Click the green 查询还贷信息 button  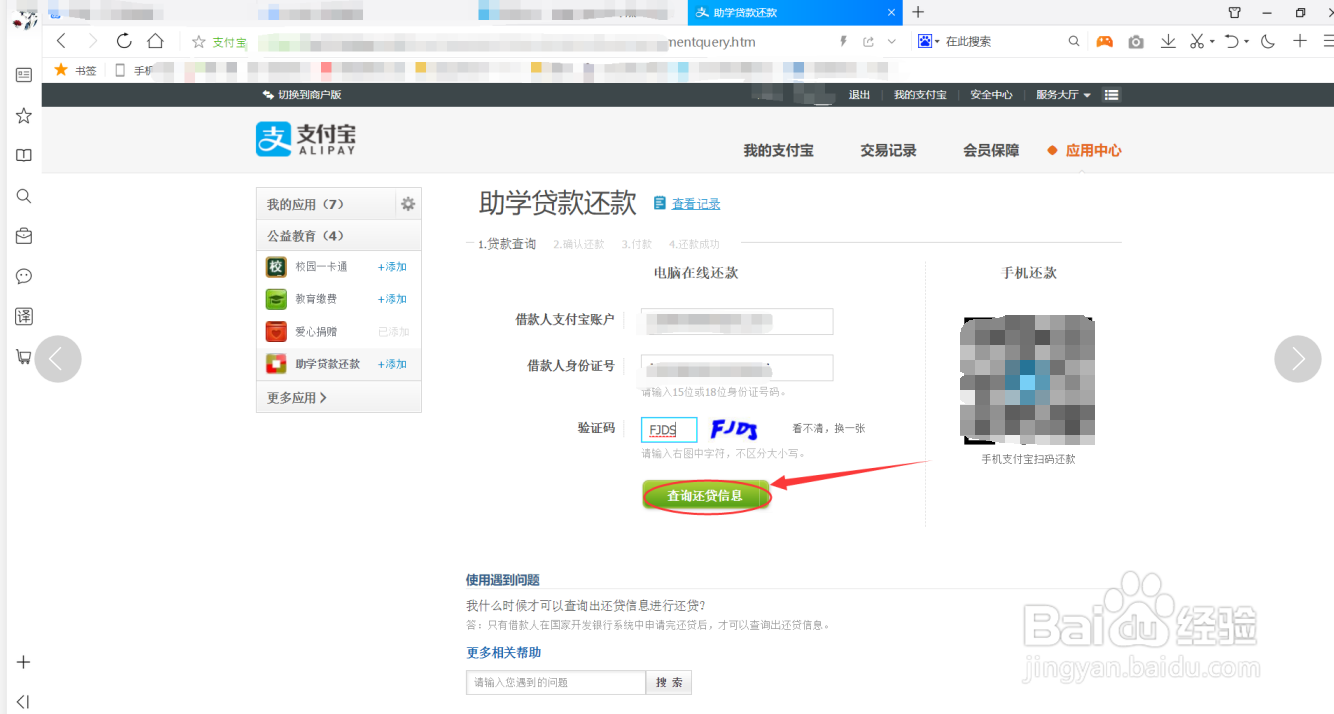click(x=706, y=496)
